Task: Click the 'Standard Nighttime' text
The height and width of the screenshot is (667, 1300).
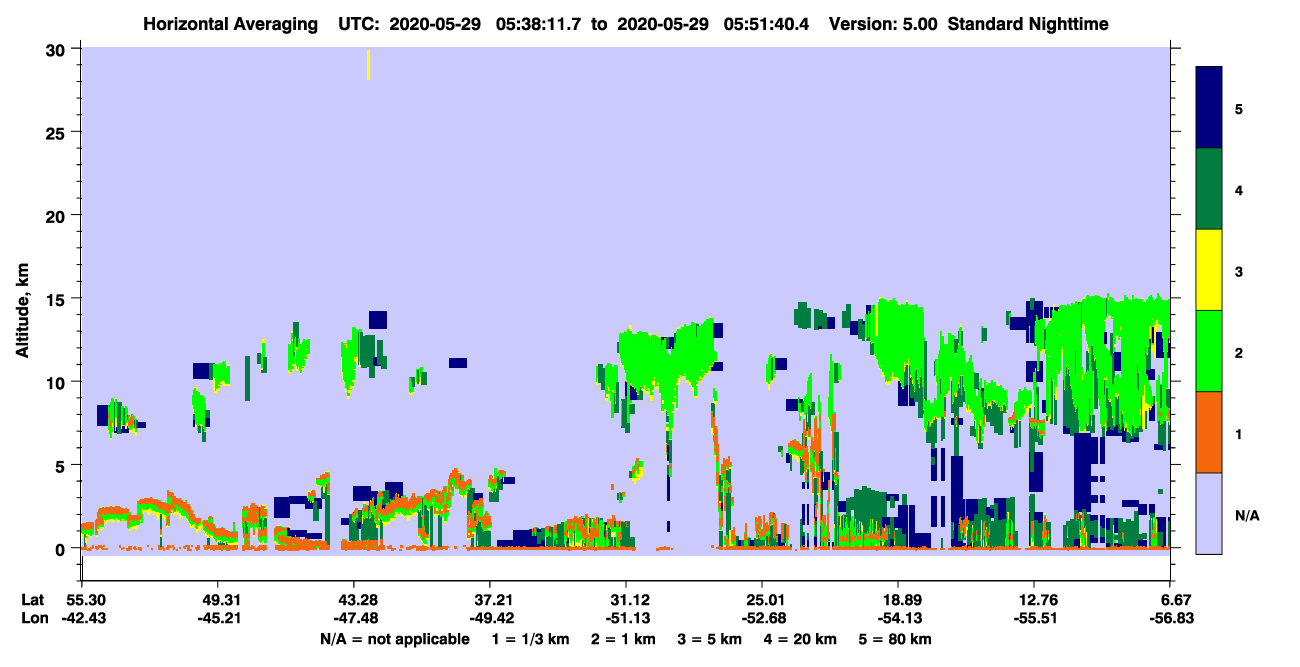Action: pos(1028,24)
